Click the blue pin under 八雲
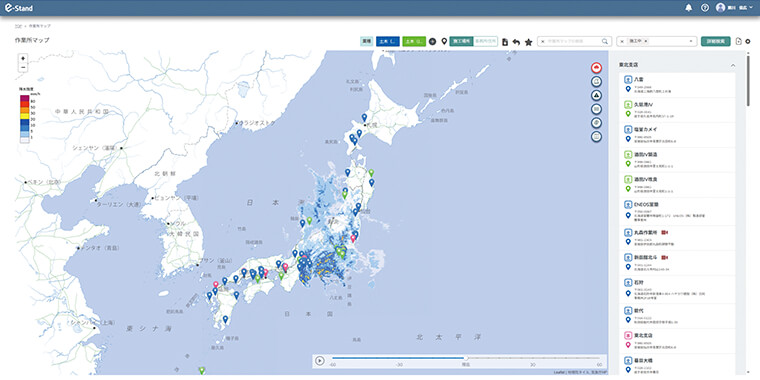The image size is (760, 380). 628,89
